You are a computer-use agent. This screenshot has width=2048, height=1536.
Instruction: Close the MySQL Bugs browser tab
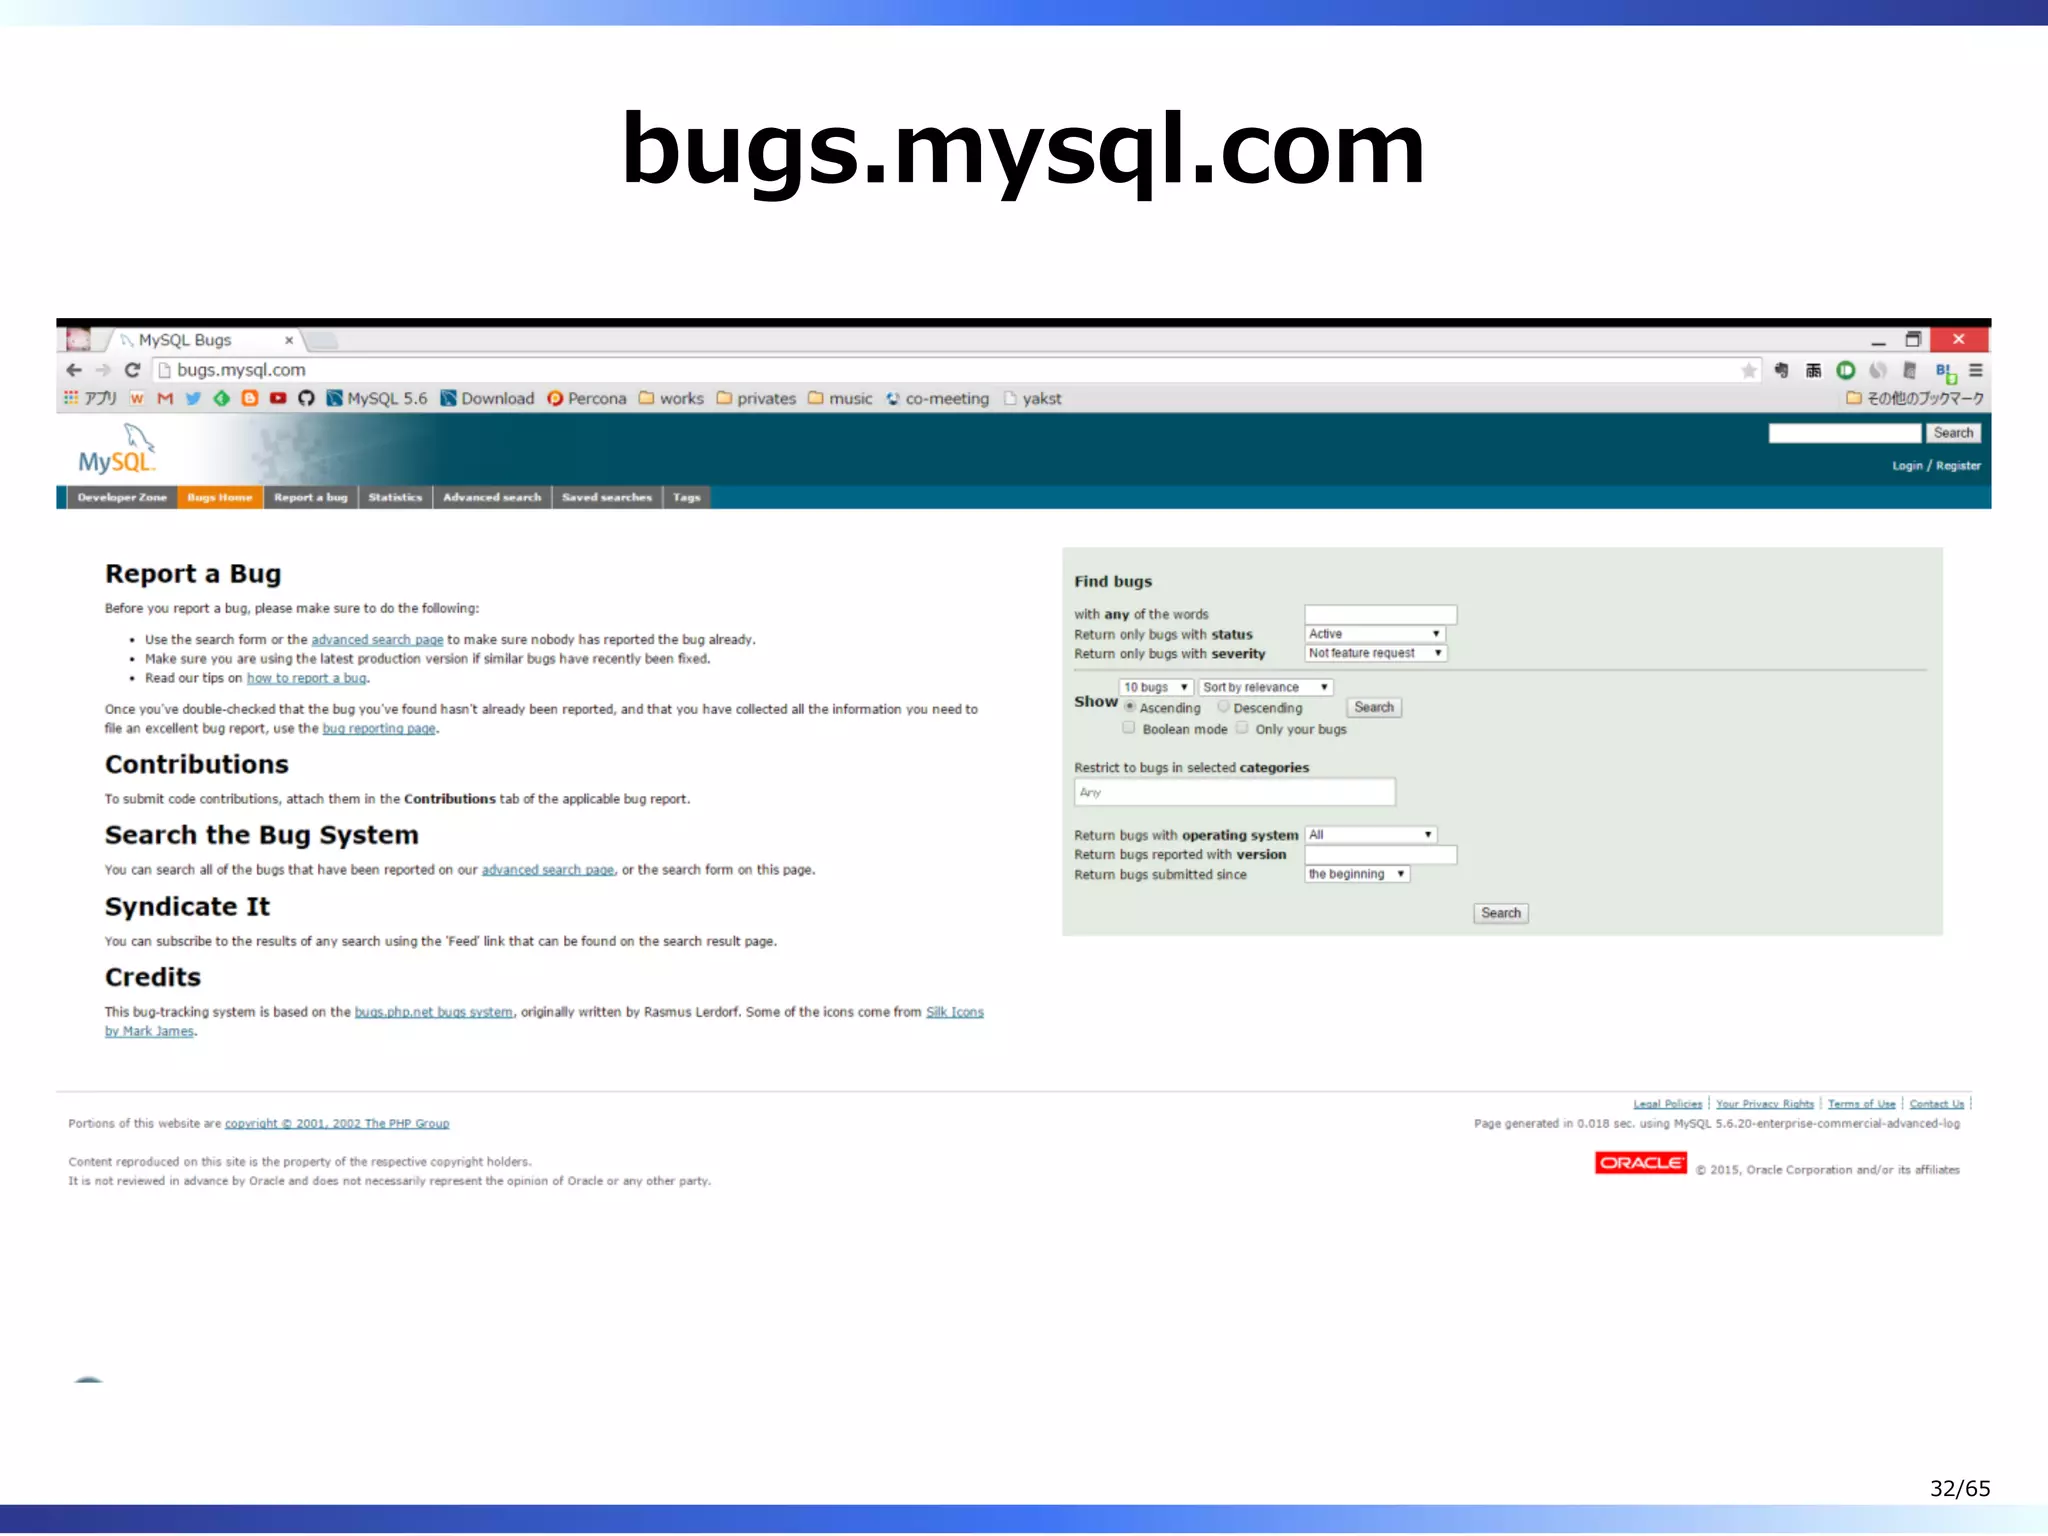289,340
